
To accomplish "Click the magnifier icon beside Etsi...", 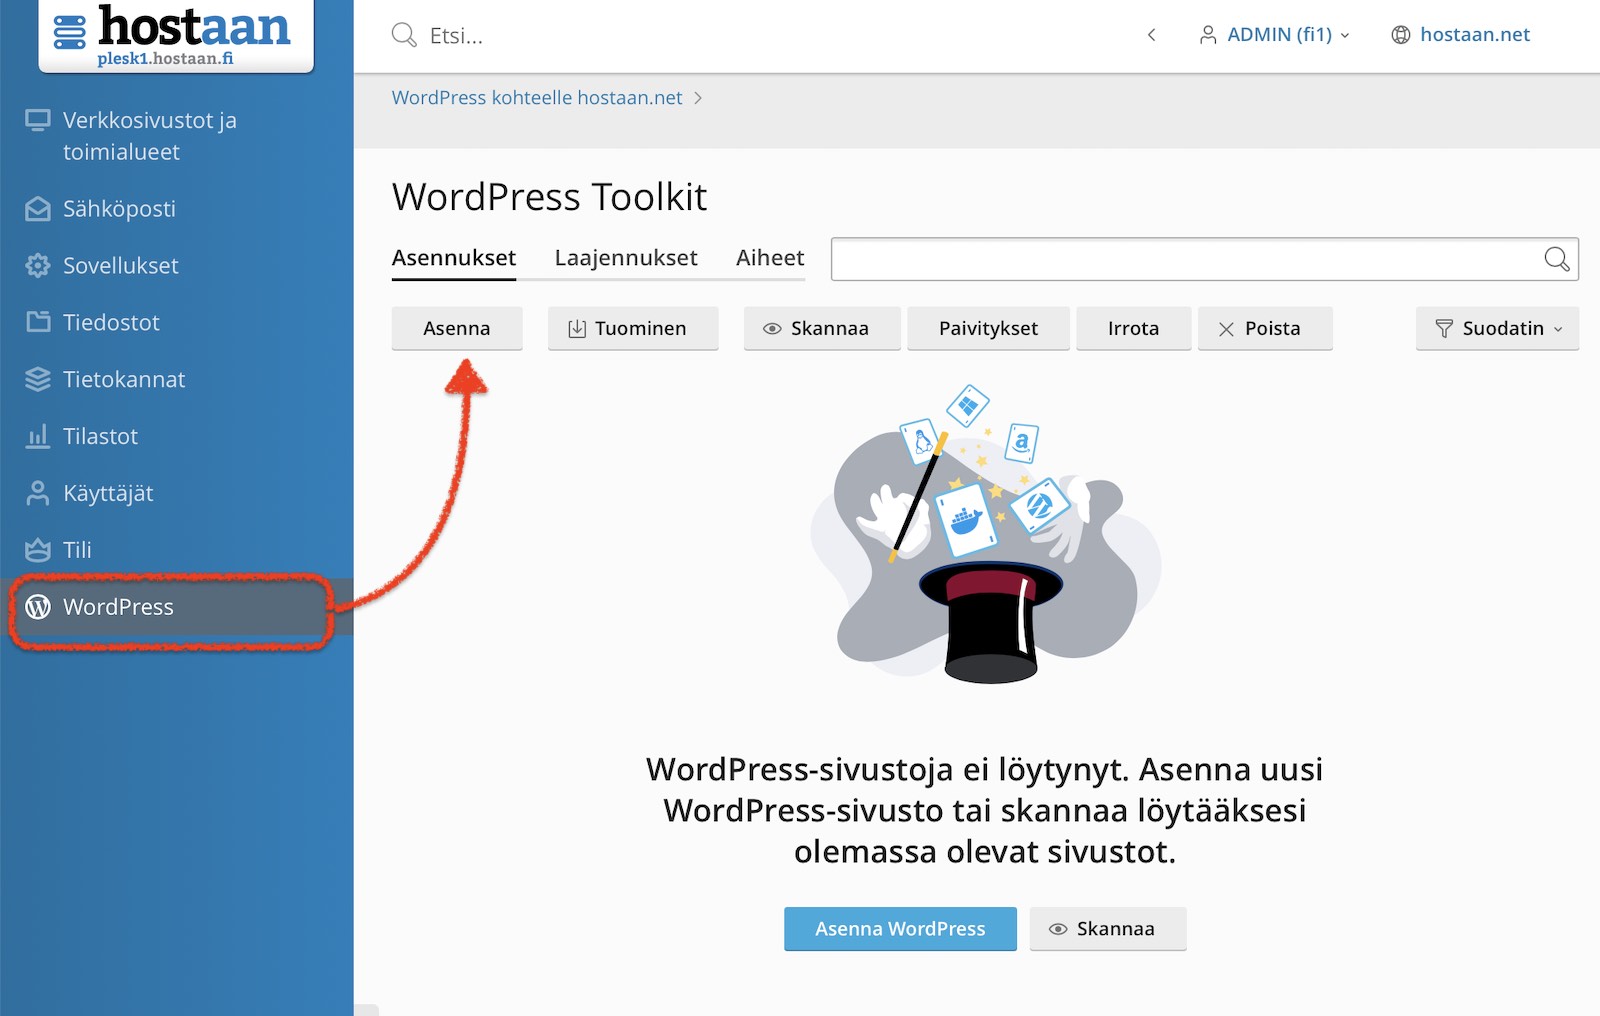I will (404, 35).
